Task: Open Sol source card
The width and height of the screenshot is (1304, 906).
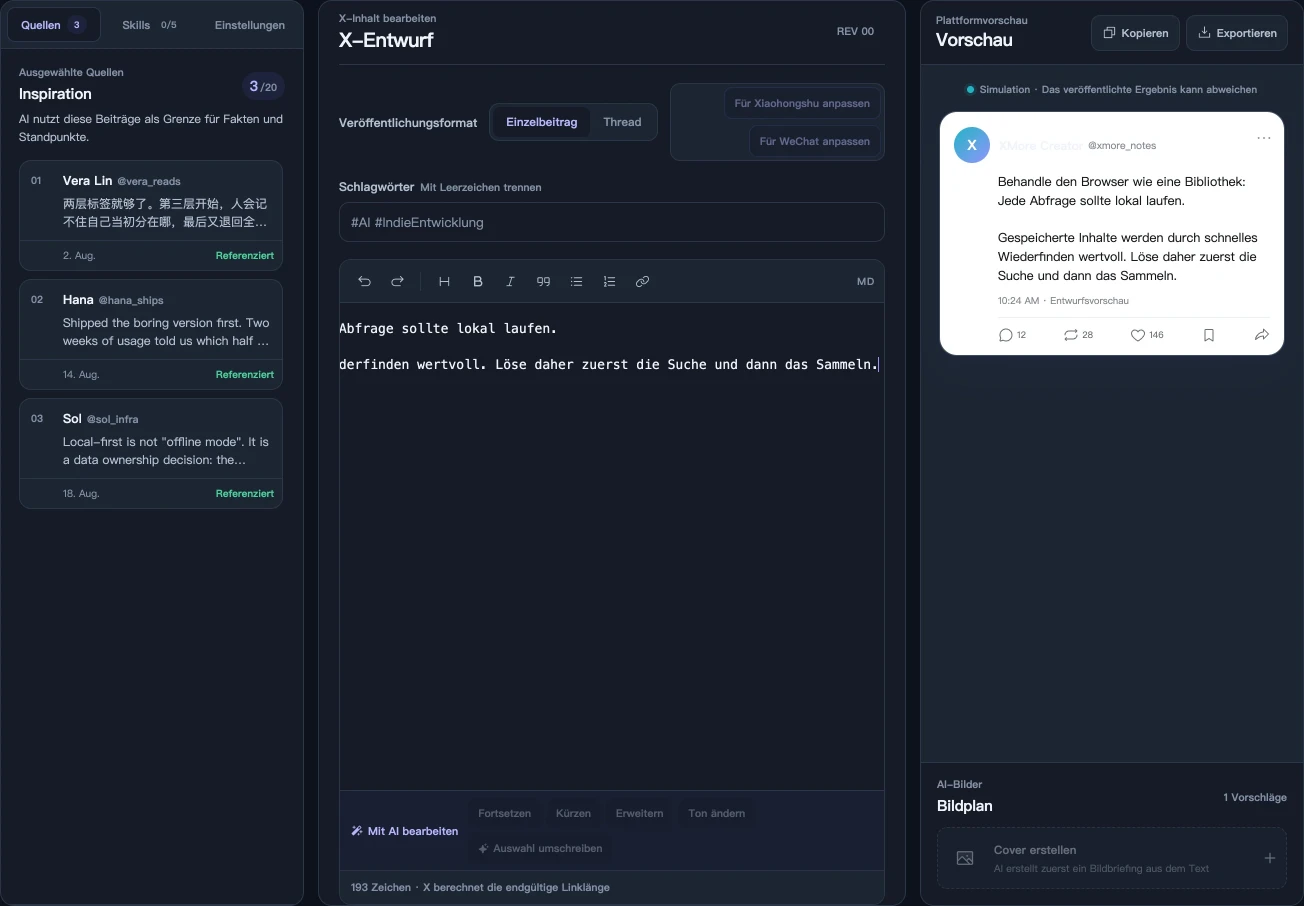Action: [x=151, y=453]
